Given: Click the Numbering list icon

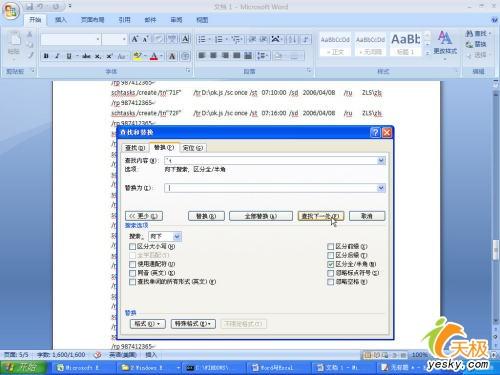Looking at the screenshot, I should pyautogui.click(x=219, y=40).
